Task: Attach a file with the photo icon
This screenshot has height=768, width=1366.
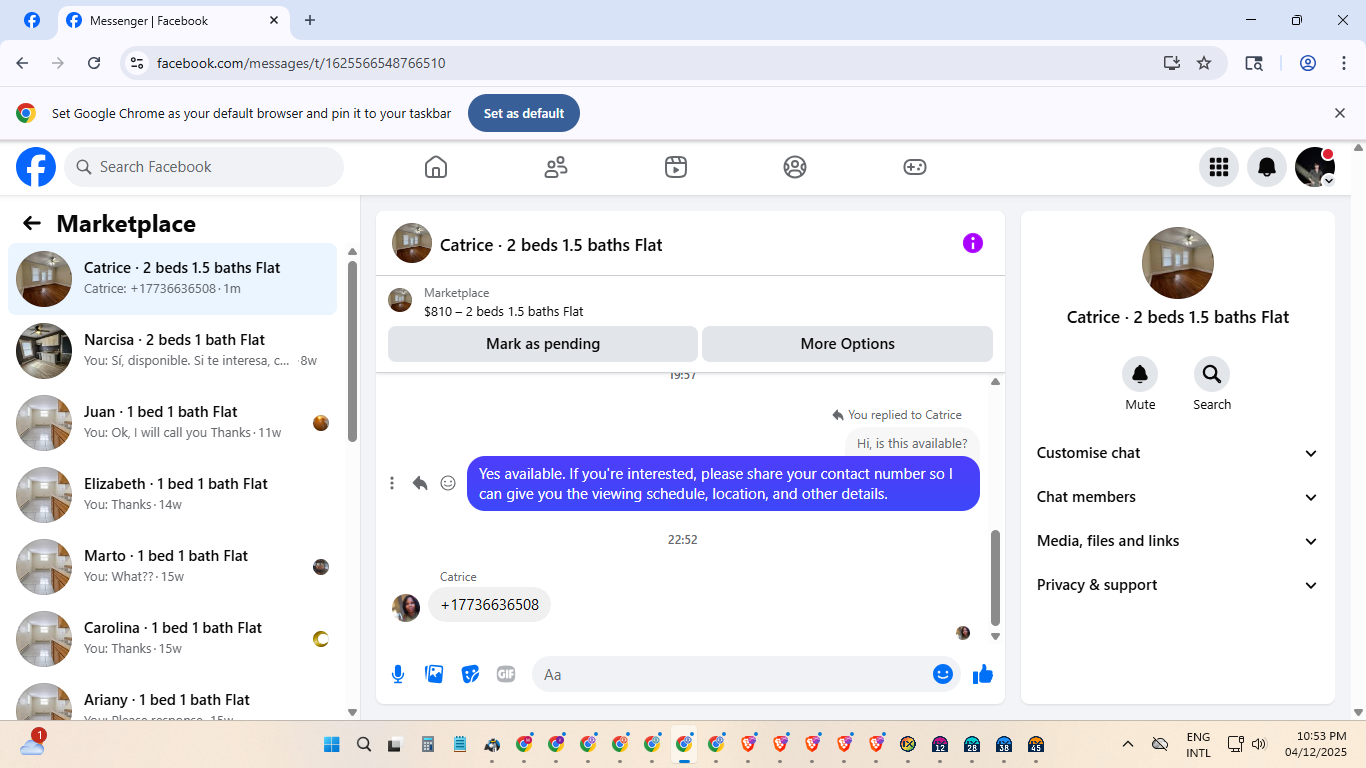Action: (x=434, y=674)
